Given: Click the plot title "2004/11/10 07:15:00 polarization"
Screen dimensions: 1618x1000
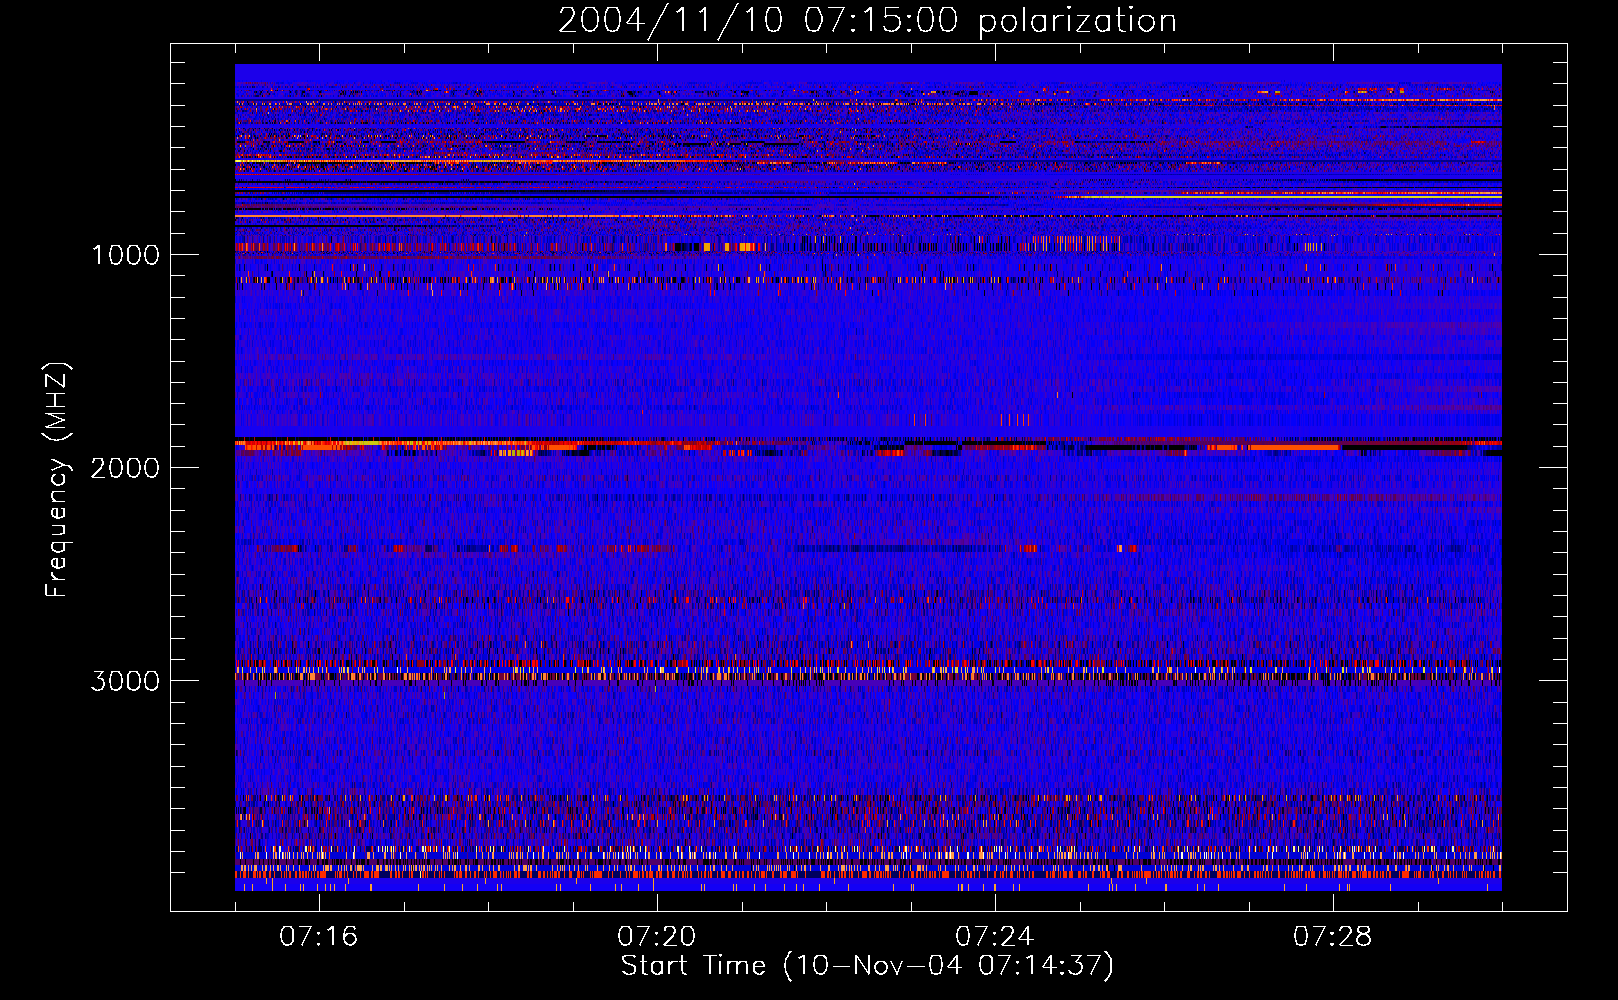Looking at the screenshot, I should coord(867,21).
